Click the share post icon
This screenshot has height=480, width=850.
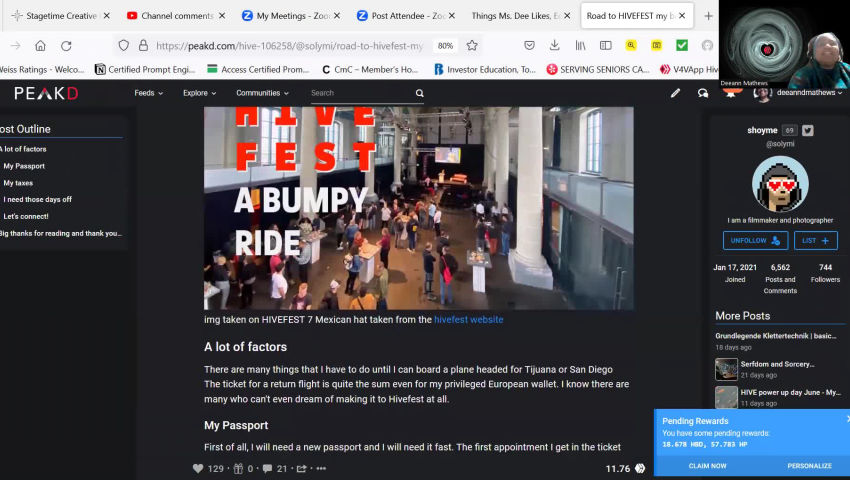coord(301,468)
